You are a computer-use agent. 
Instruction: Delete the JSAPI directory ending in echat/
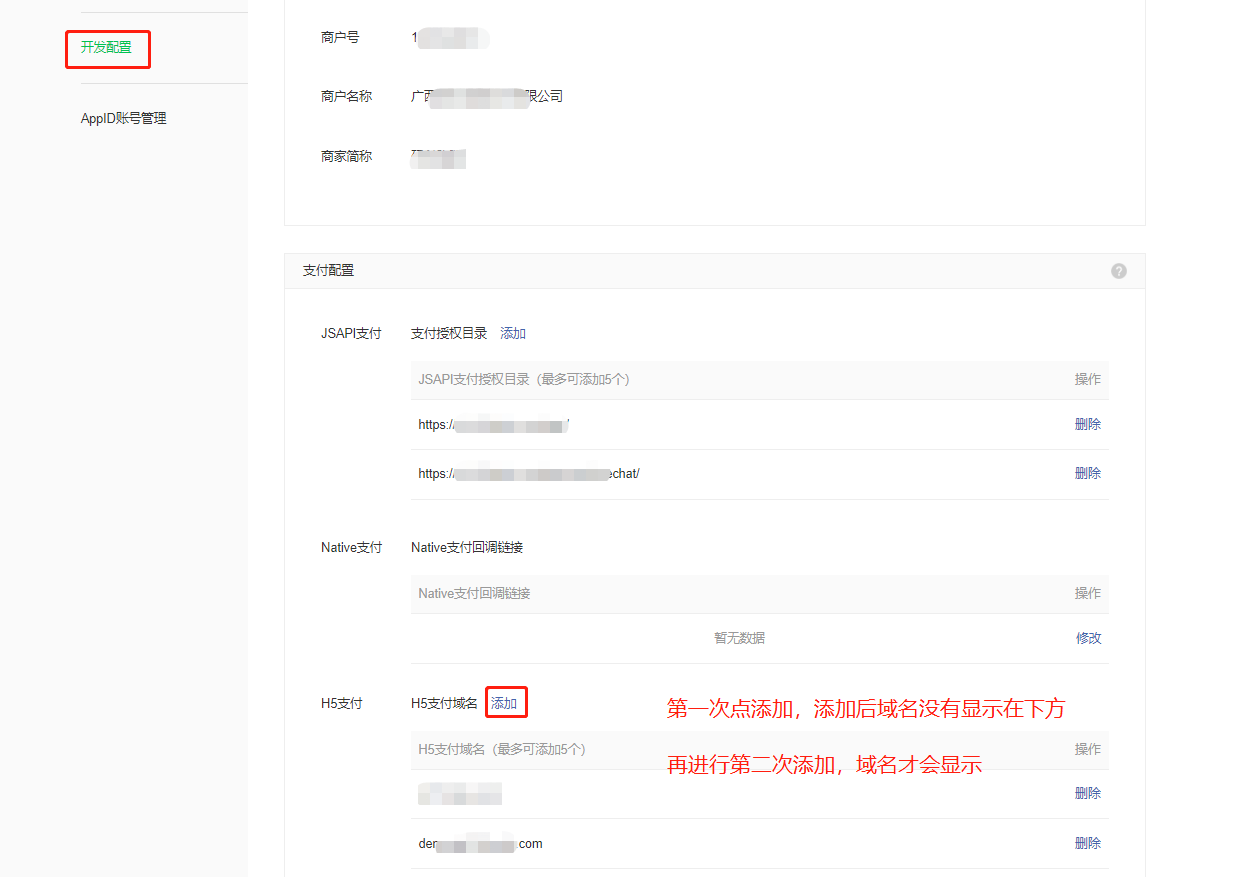coord(1088,473)
